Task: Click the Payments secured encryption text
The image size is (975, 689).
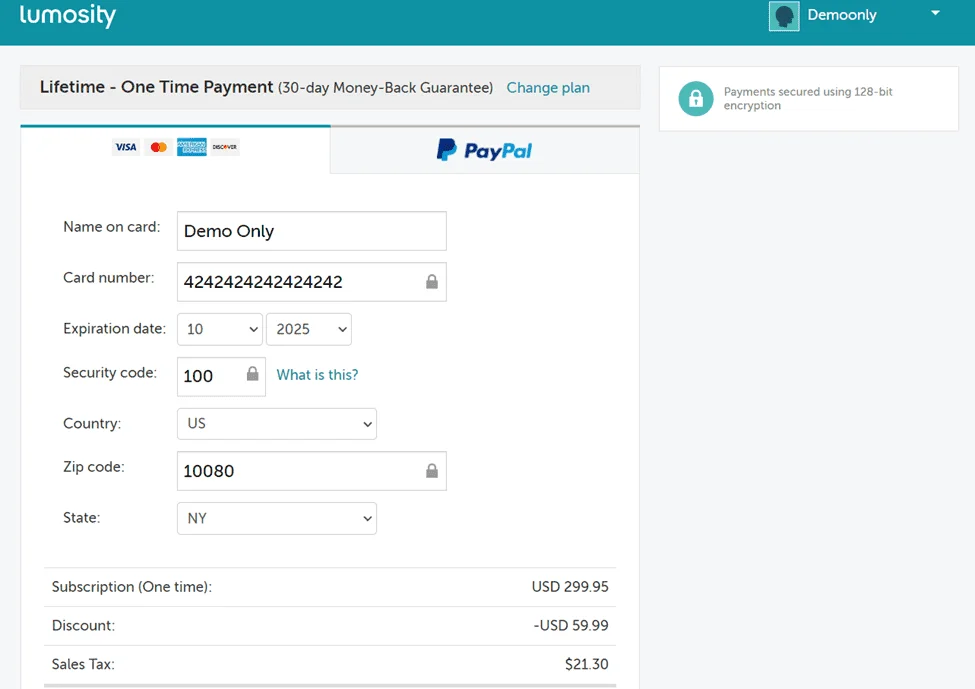Action: [x=808, y=98]
